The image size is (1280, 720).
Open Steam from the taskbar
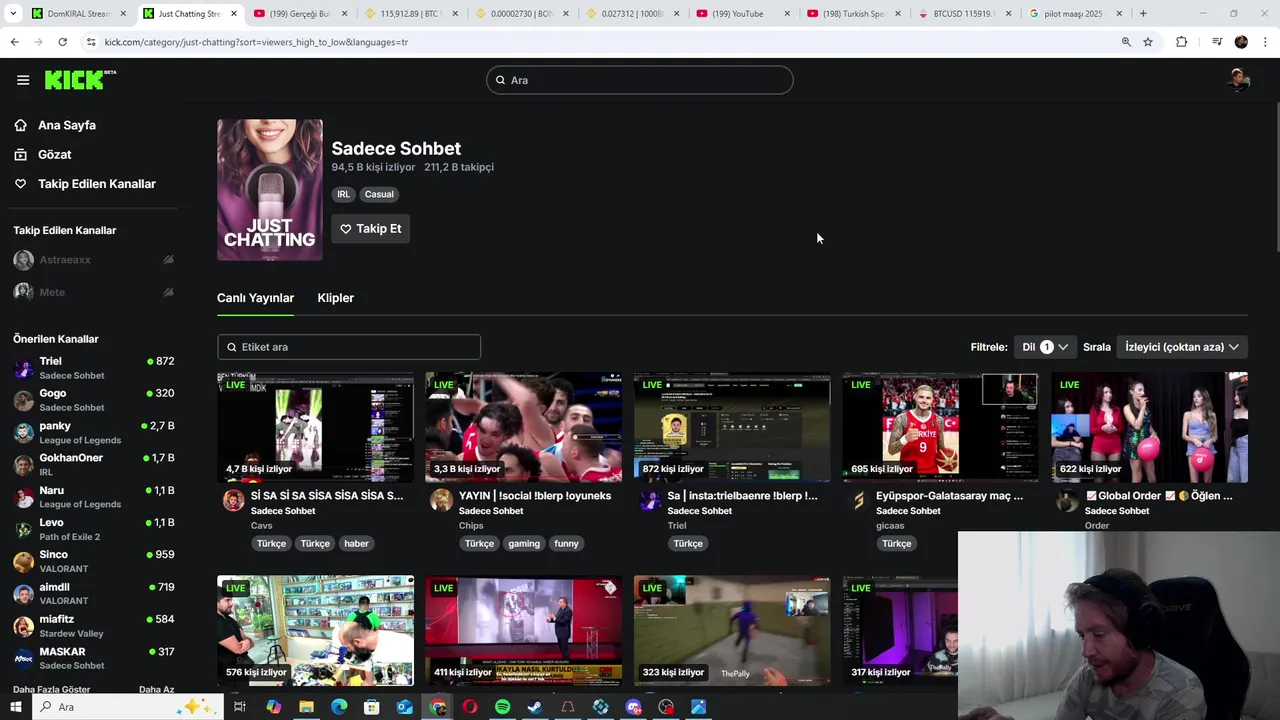point(535,707)
